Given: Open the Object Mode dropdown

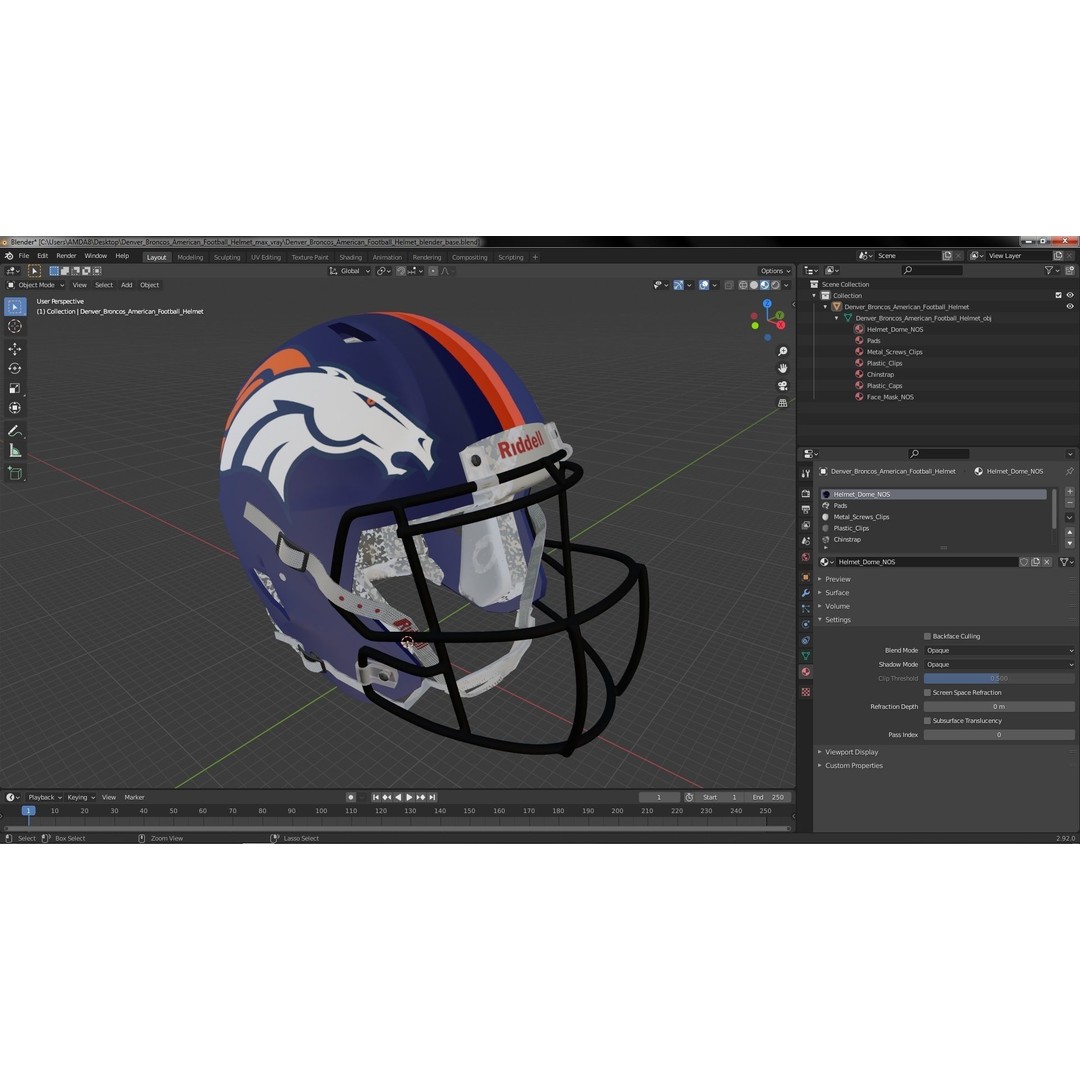Looking at the screenshot, I should click(36, 285).
